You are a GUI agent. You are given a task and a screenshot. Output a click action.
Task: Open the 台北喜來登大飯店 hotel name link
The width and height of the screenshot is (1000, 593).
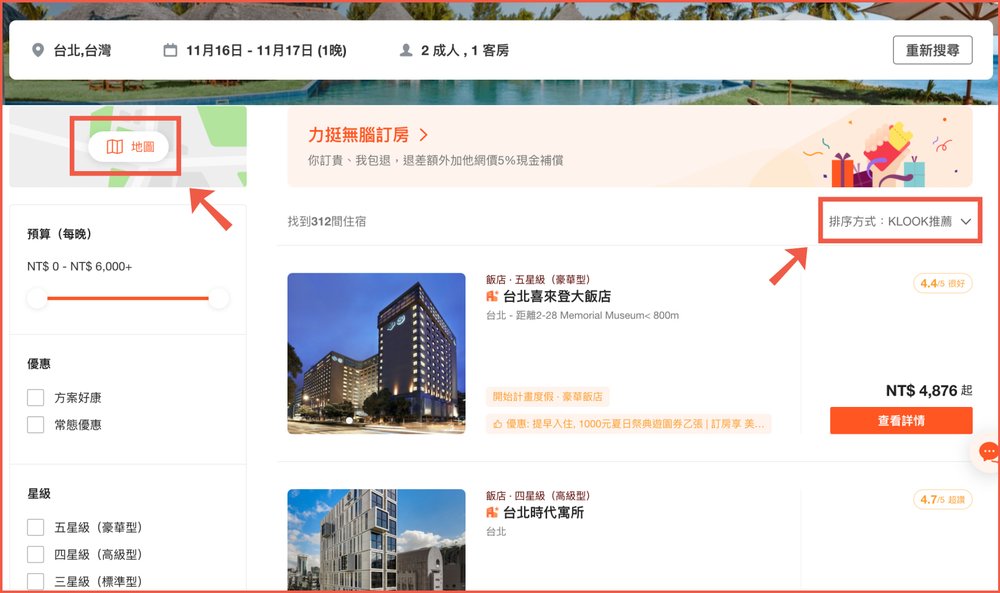point(556,296)
